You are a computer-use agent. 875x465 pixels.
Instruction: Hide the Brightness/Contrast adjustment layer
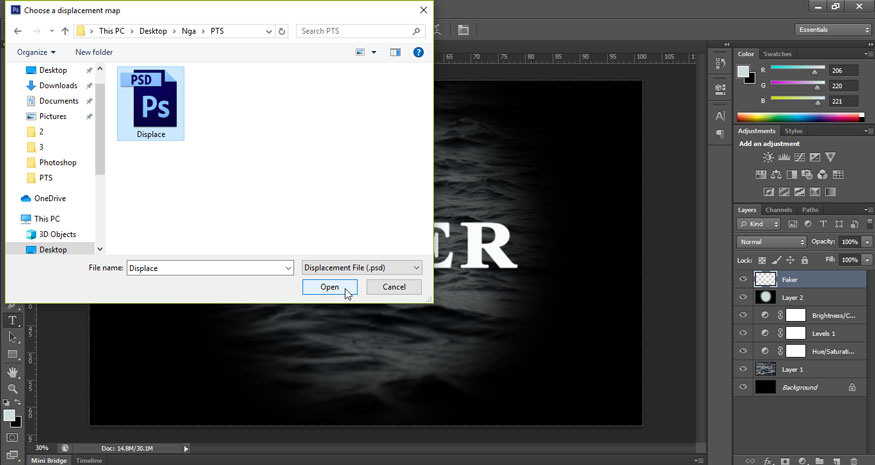click(743, 315)
